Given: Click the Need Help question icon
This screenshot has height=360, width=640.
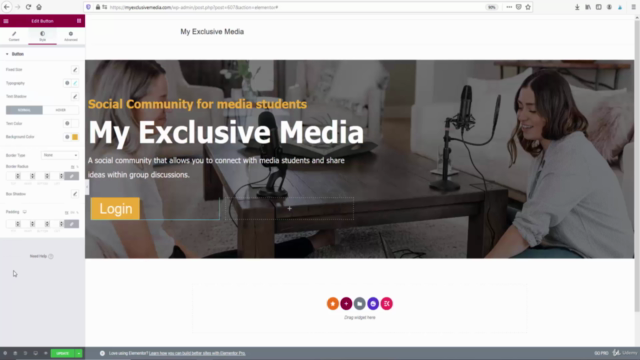Looking at the screenshot, I should 51,256.
